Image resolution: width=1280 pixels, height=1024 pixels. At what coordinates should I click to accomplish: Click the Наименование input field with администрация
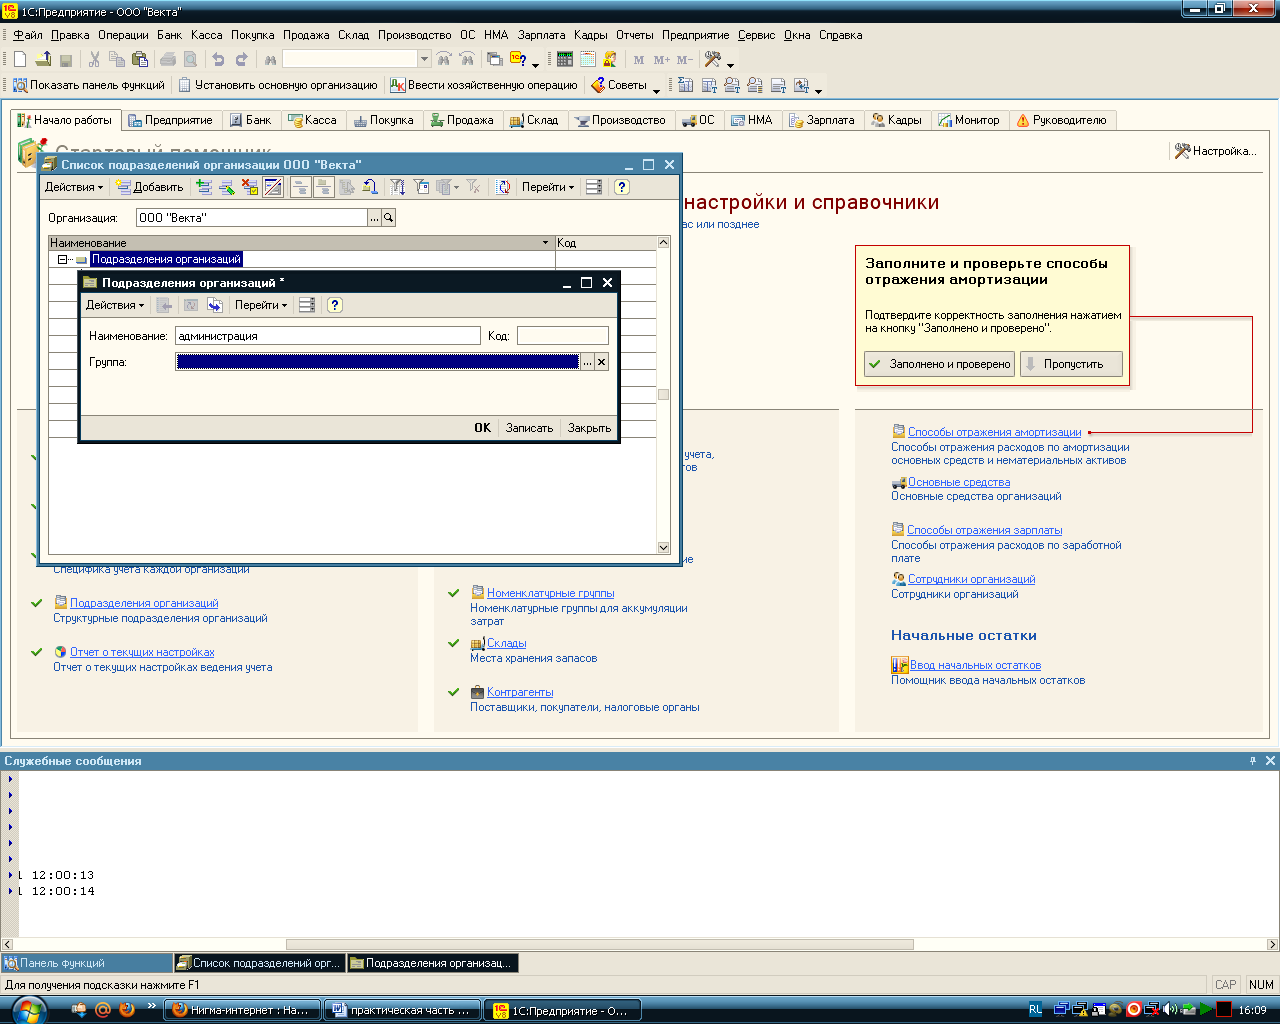click(x=328, y=336)
